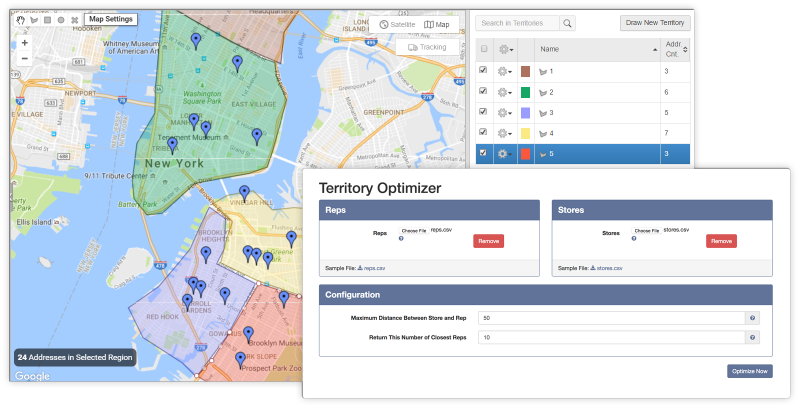Select the hand pan tool on map

point(20,20)
